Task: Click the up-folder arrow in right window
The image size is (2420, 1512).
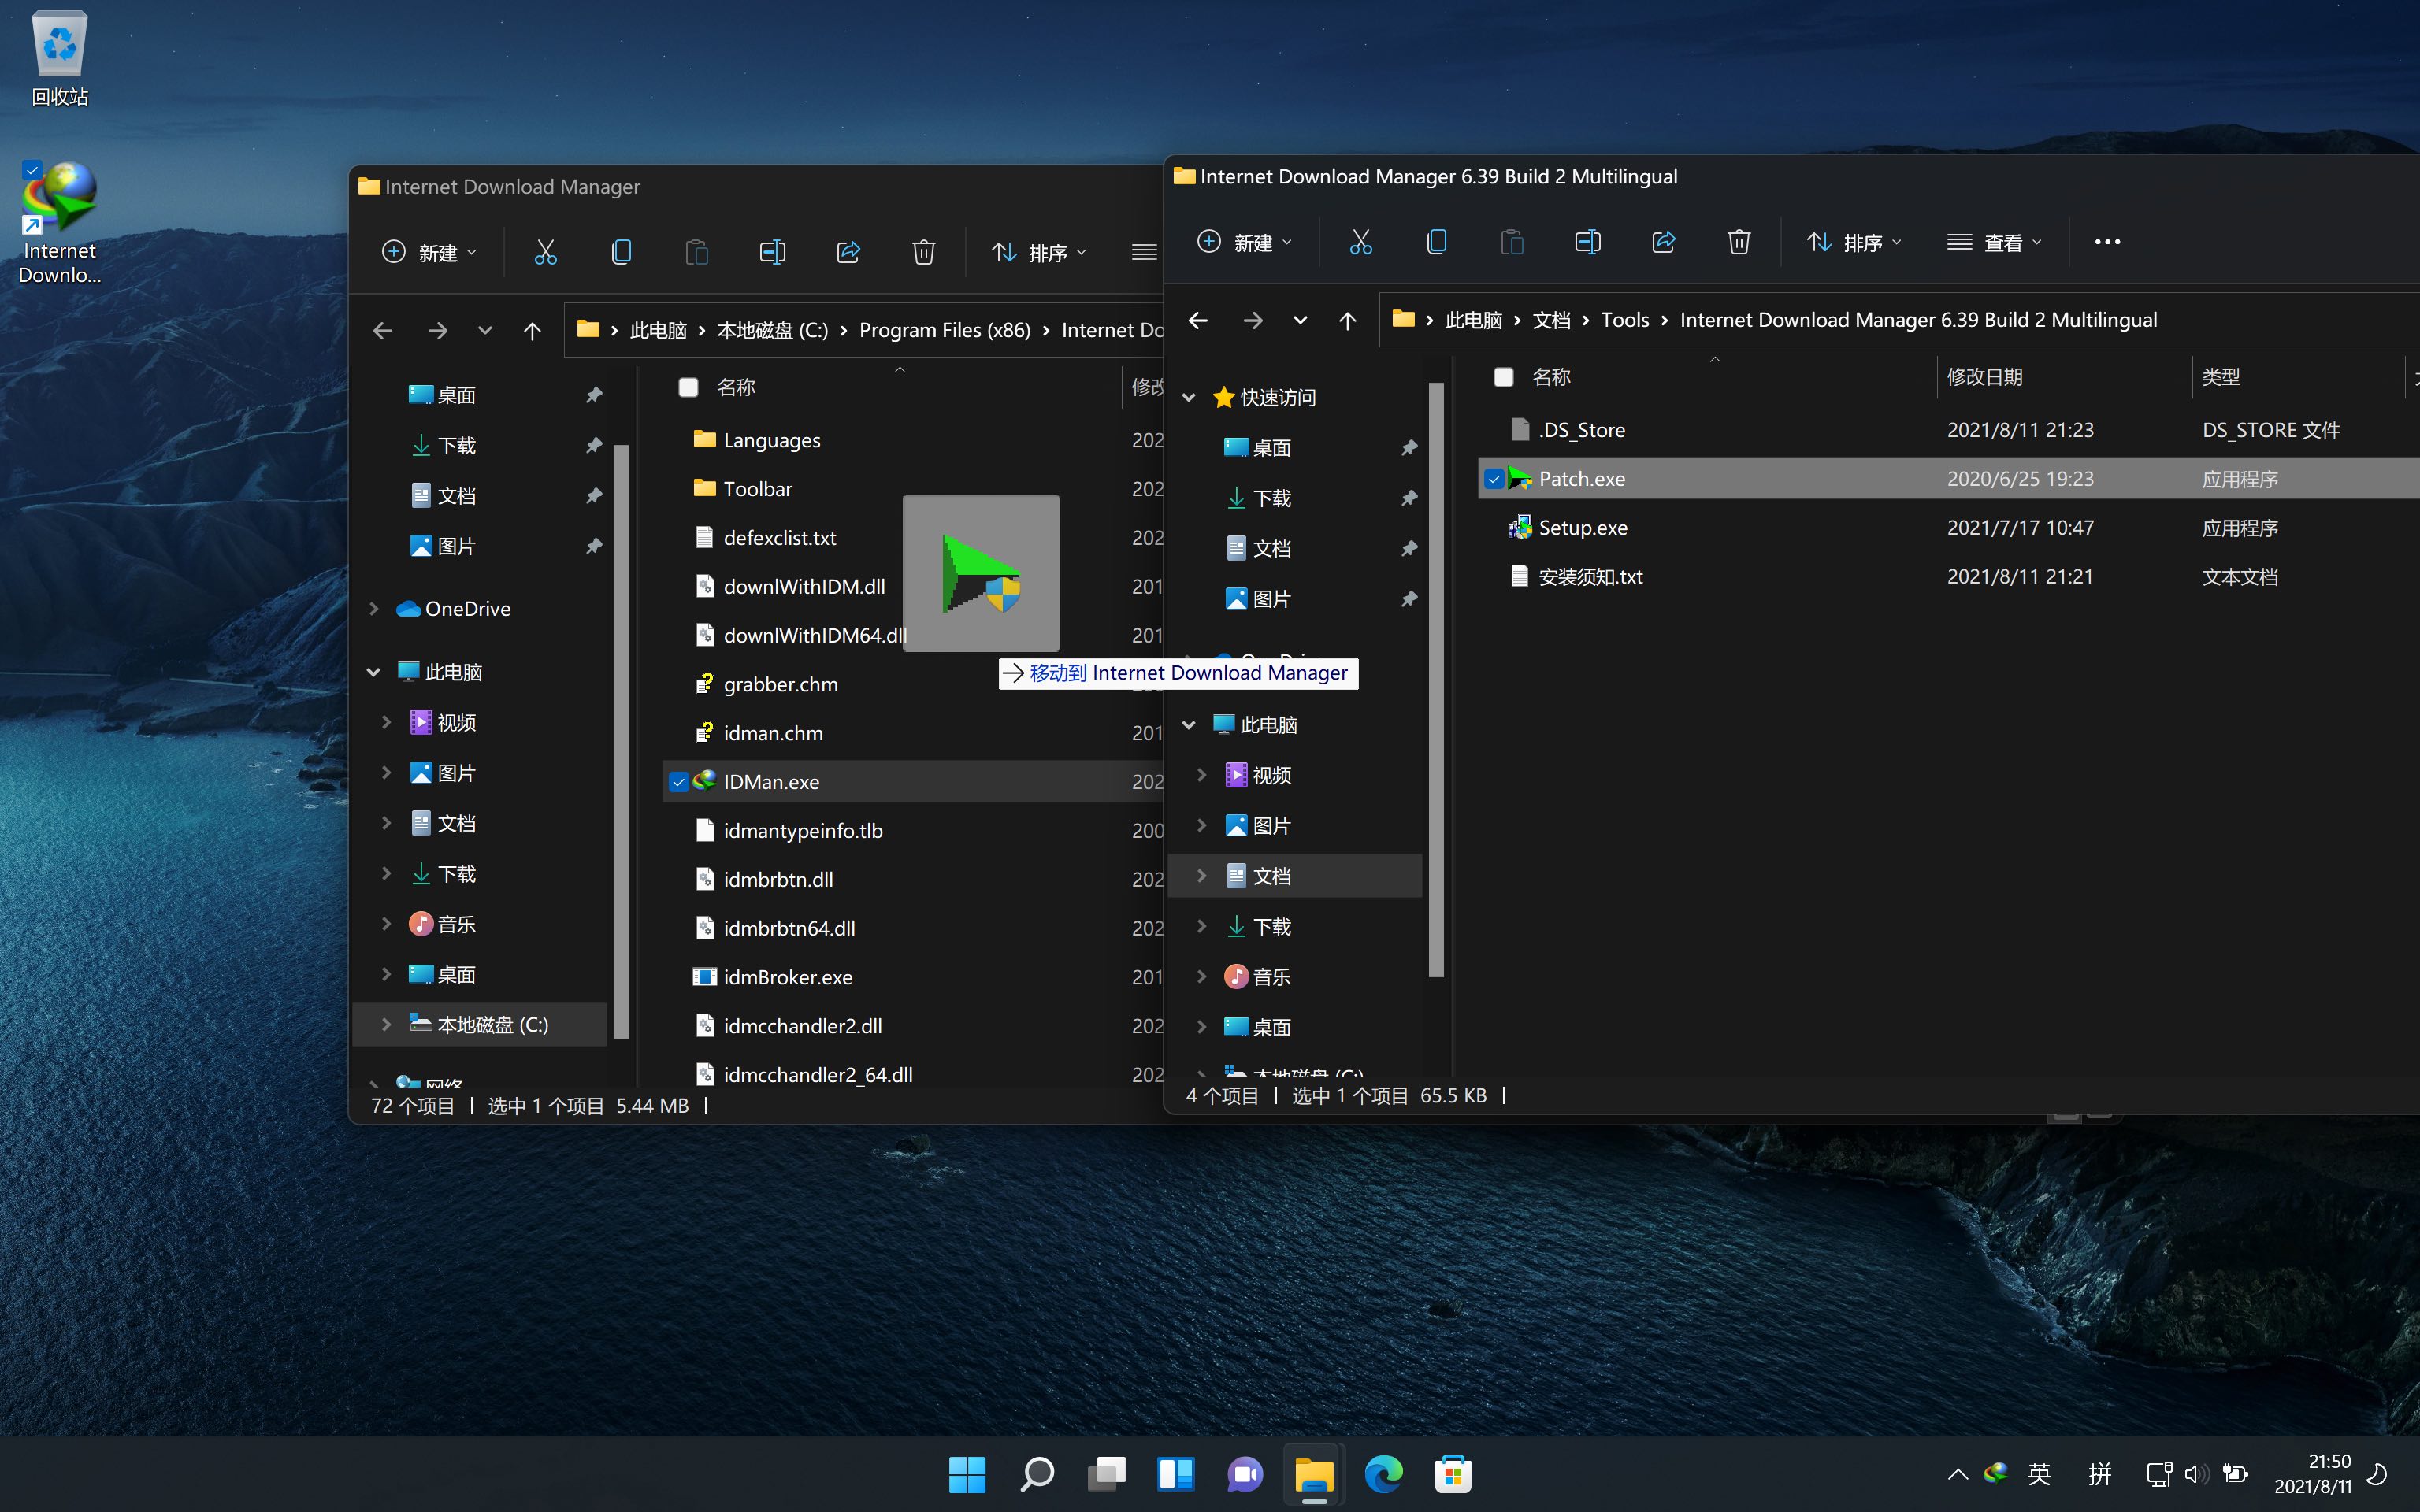Action: [x=1347, y=320]
